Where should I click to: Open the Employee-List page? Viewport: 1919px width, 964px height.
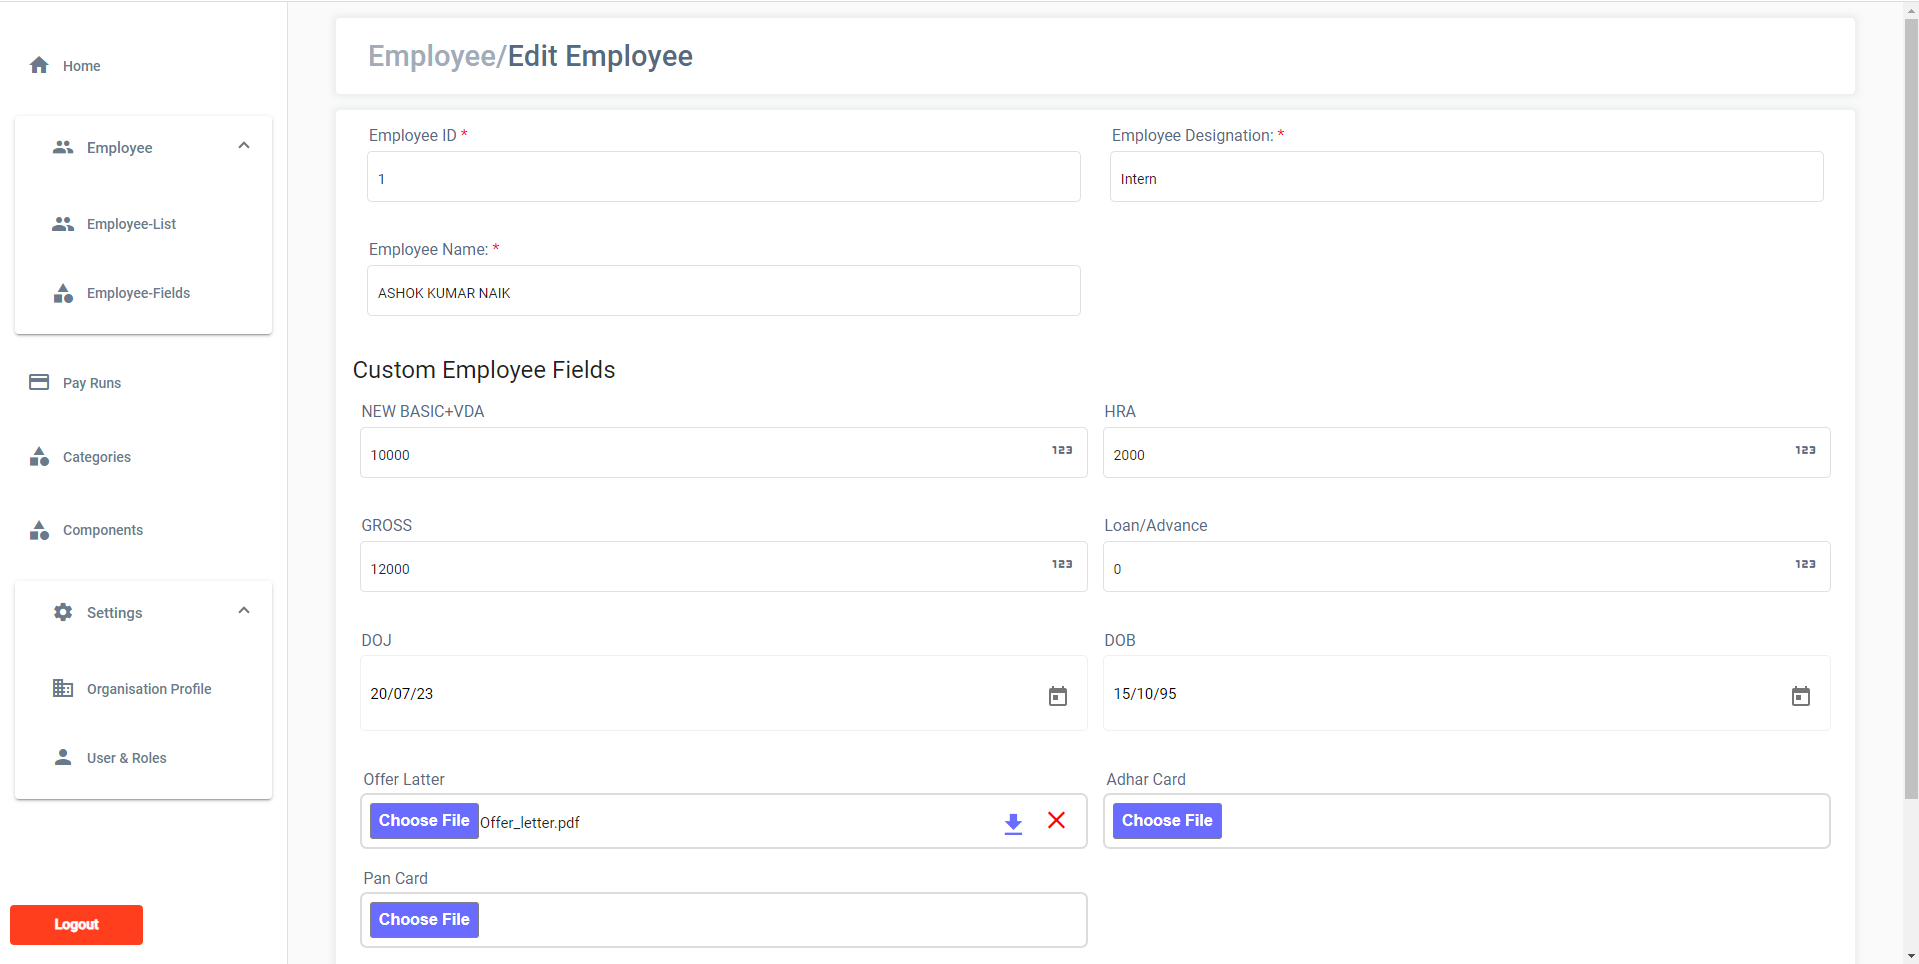point(131,224)
